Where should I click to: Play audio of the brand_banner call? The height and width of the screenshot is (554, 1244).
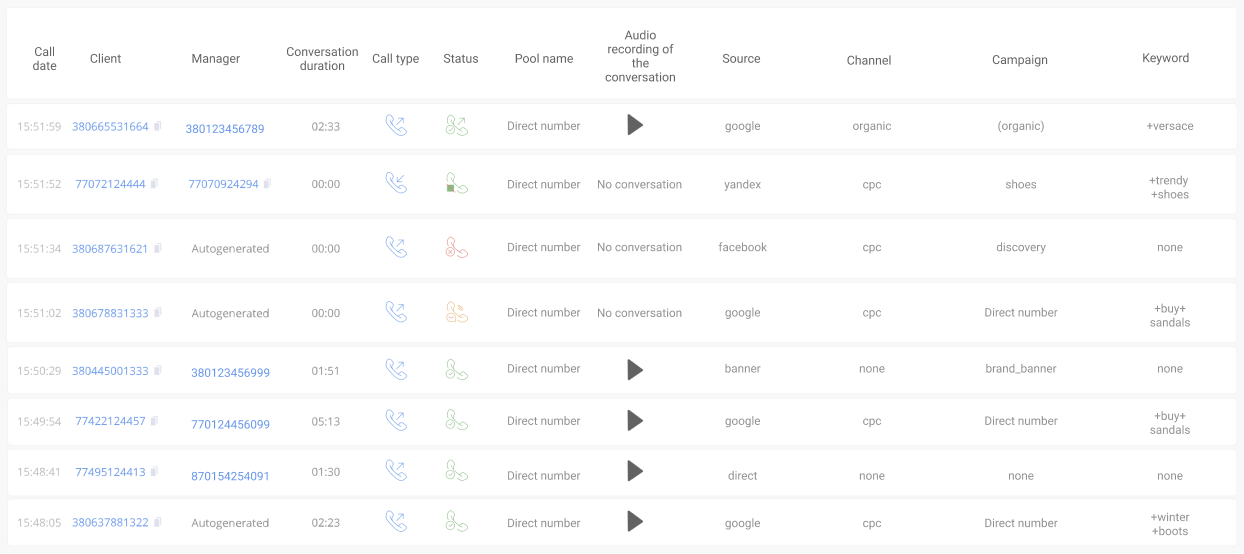pos(634,370)
